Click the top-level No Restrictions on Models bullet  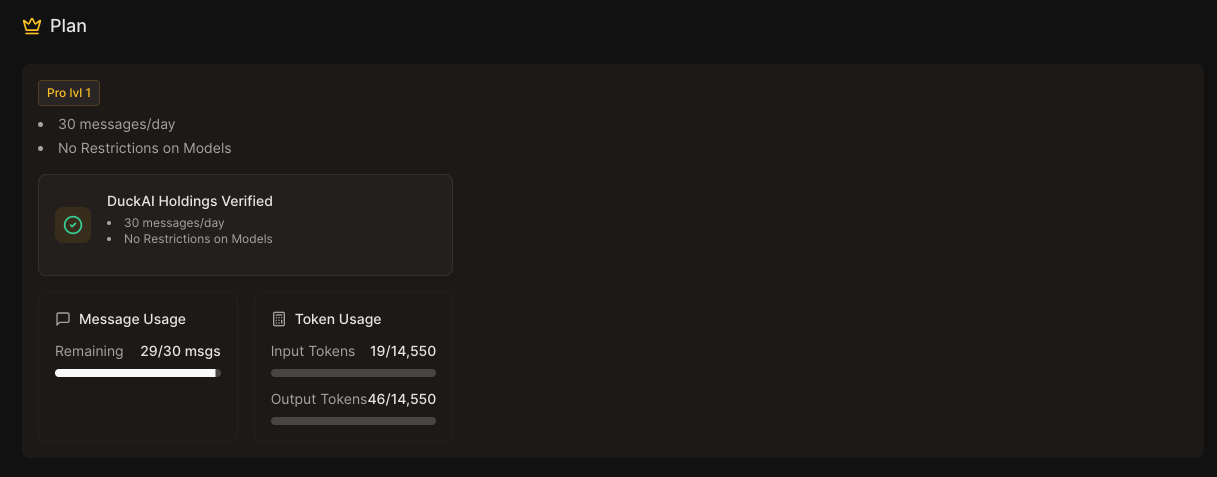tap(145, 148)
